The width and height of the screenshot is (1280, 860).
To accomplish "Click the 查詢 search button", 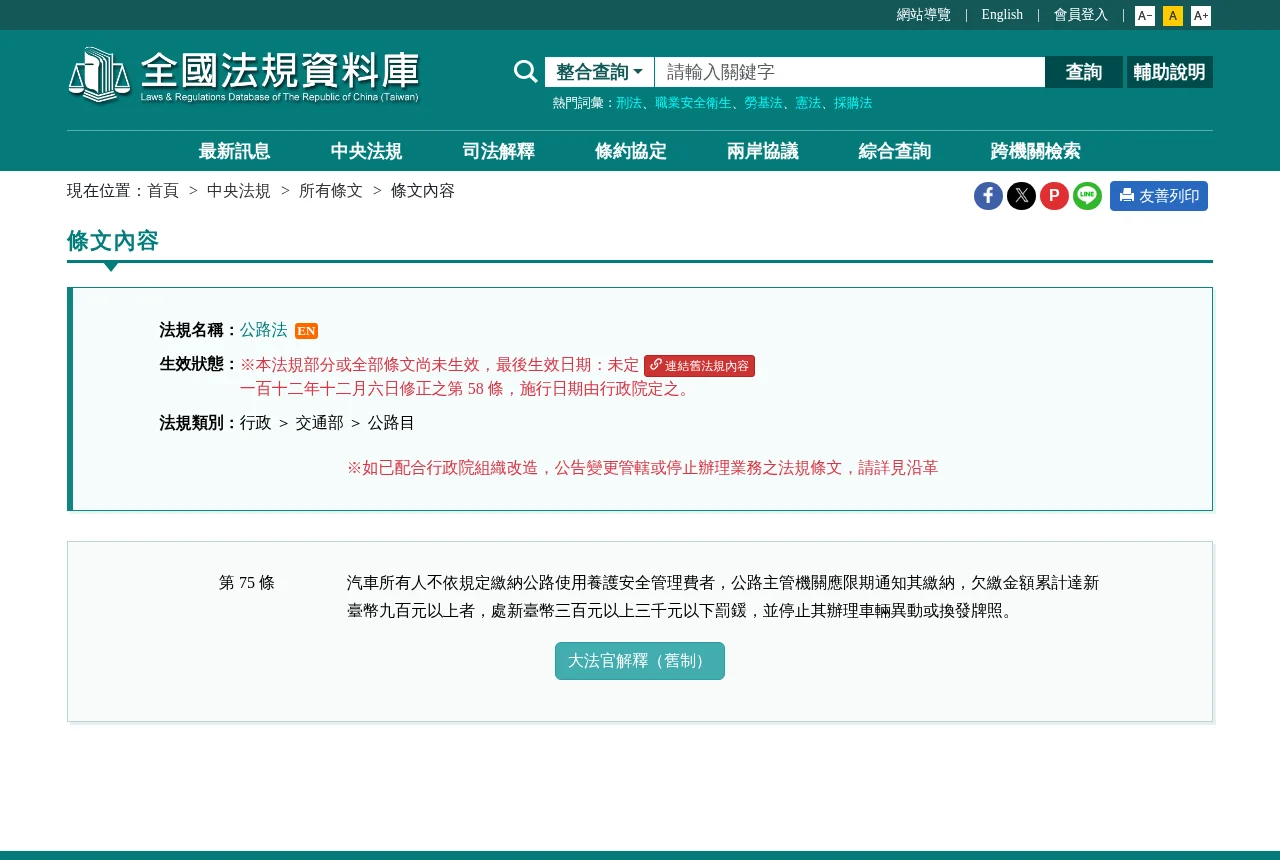I will (x=1084, y=72).
